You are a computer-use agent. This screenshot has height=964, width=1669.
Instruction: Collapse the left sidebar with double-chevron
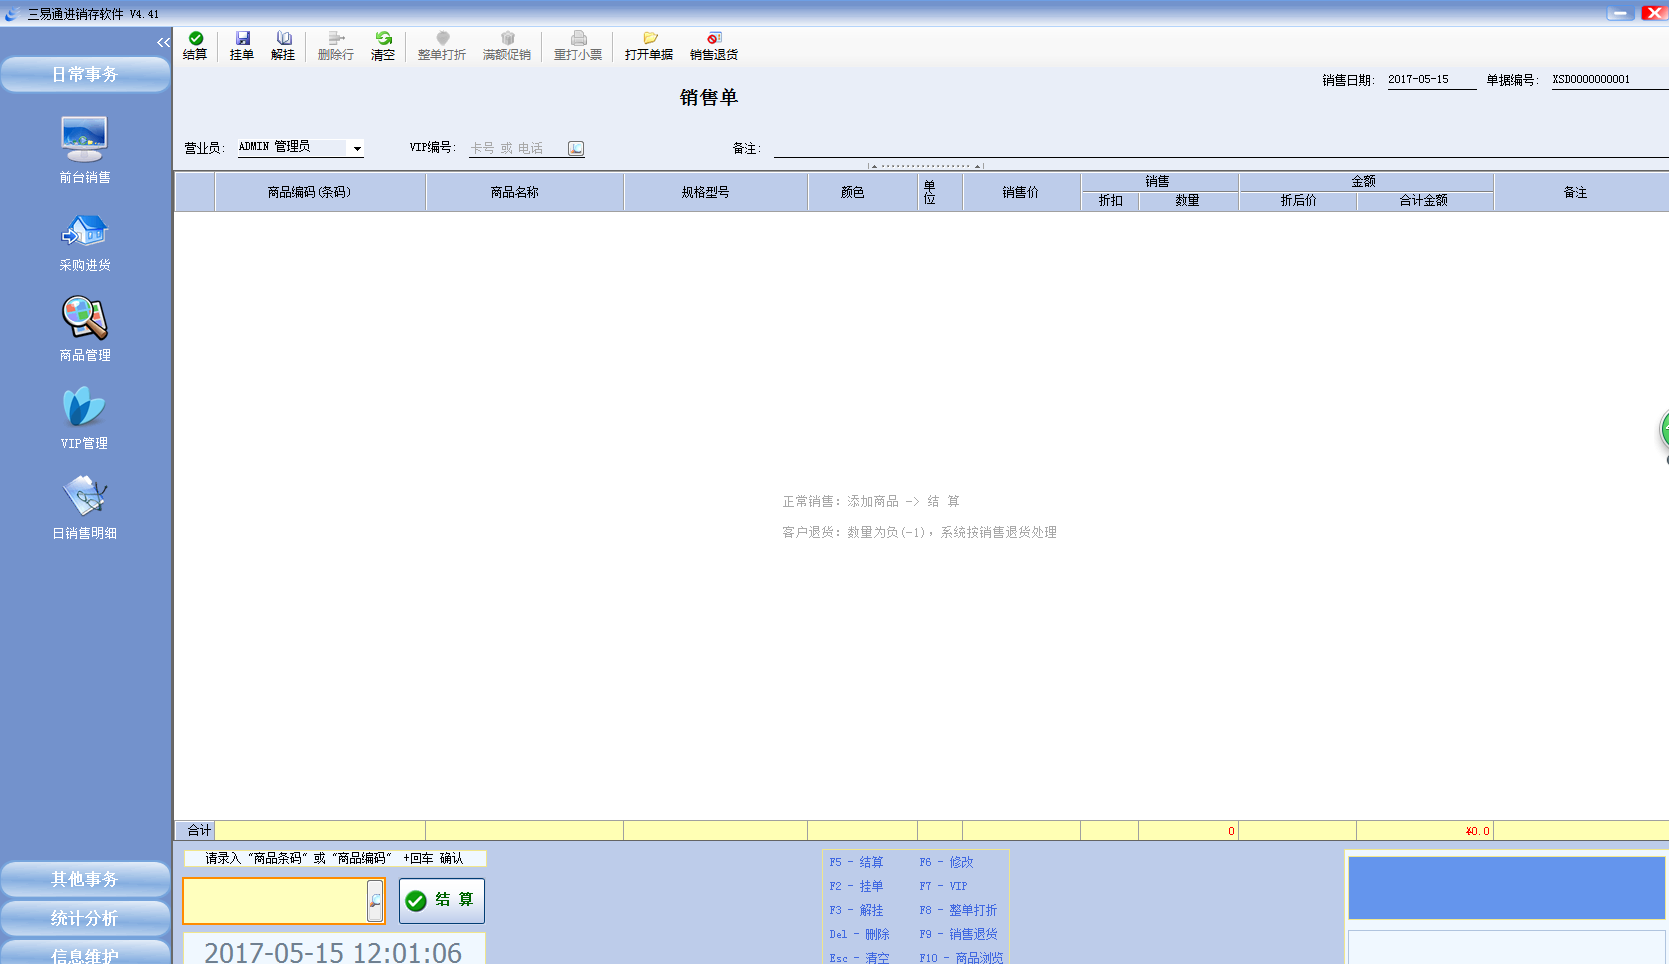[x=163, y=42]
